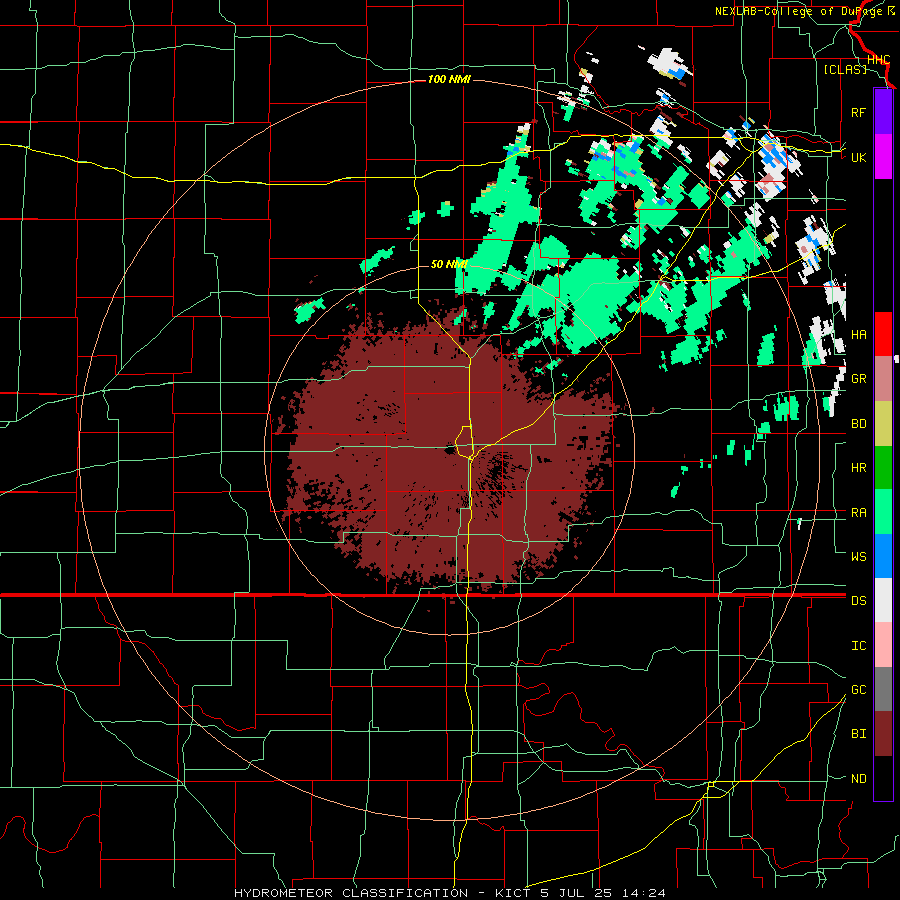
Task: Click the UK legend label
Action: coord(858,157)
